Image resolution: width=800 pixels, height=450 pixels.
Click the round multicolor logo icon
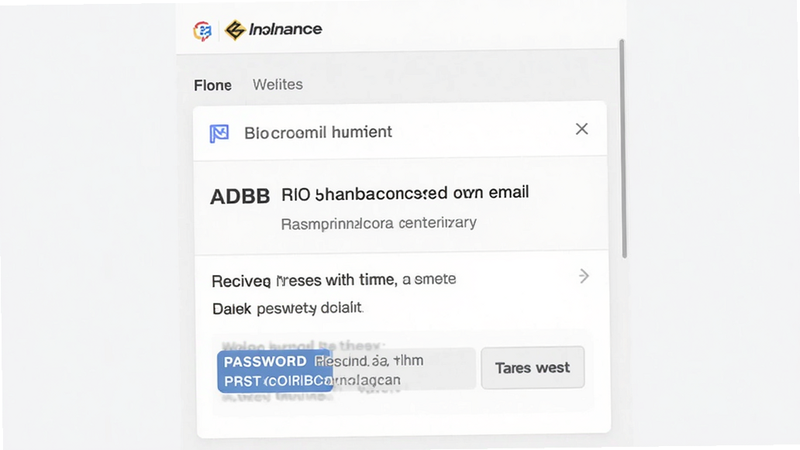pyautogui.click(x=203, y=31)
